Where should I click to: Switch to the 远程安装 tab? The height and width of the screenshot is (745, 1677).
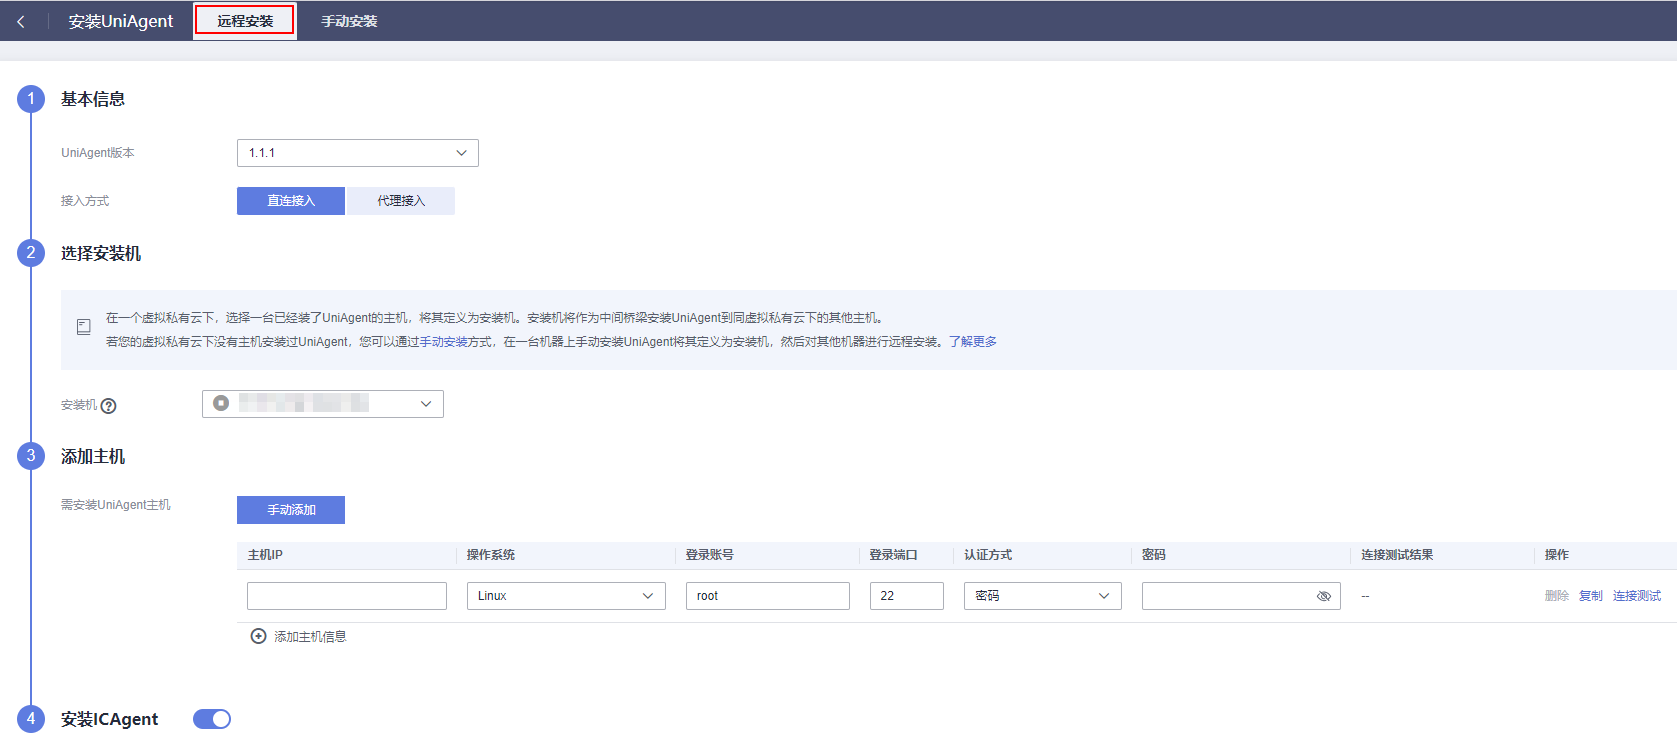pos(245,21)
